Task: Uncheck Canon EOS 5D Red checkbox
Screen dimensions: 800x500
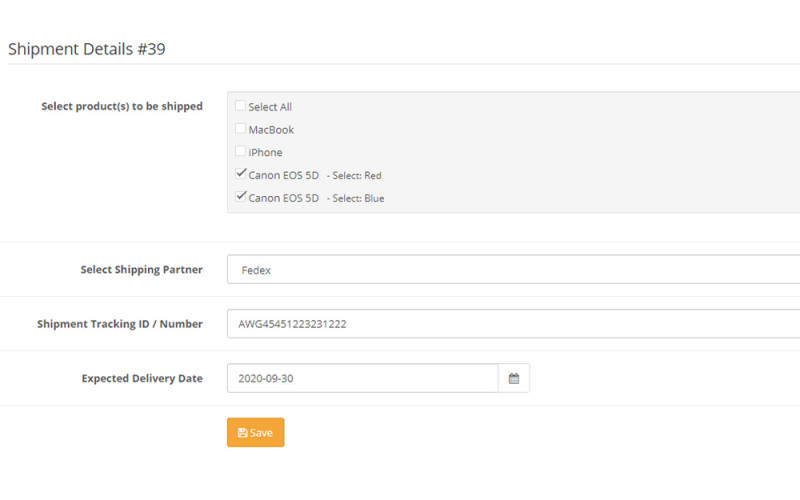Action: (240, 174)
